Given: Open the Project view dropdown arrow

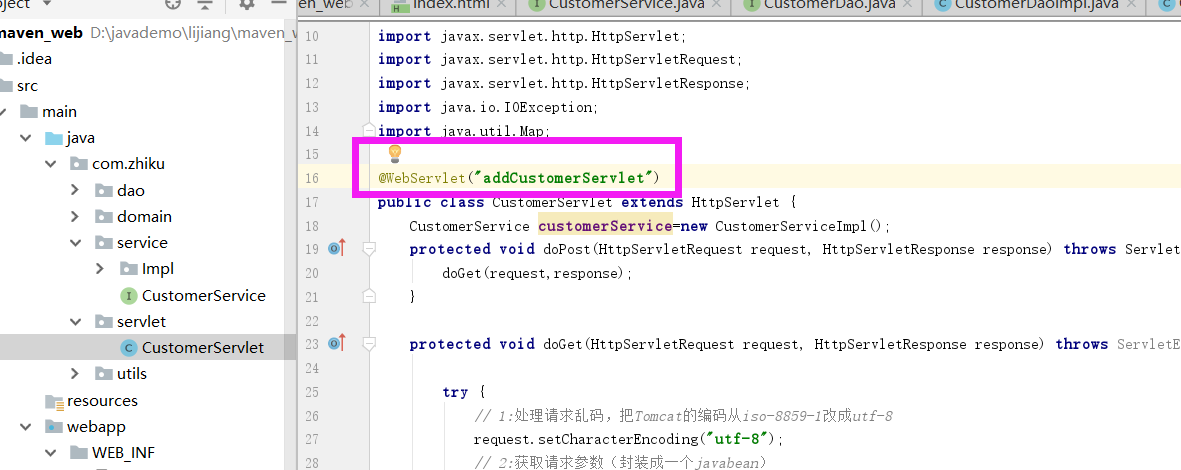Looking at the screenshot, I should [x=47, y=4].
